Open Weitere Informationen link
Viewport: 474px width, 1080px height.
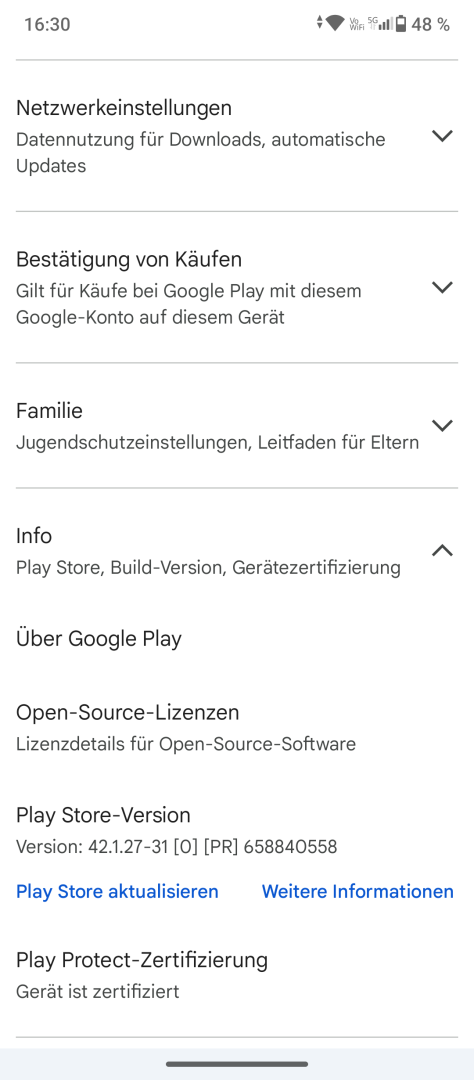[358, 891]
